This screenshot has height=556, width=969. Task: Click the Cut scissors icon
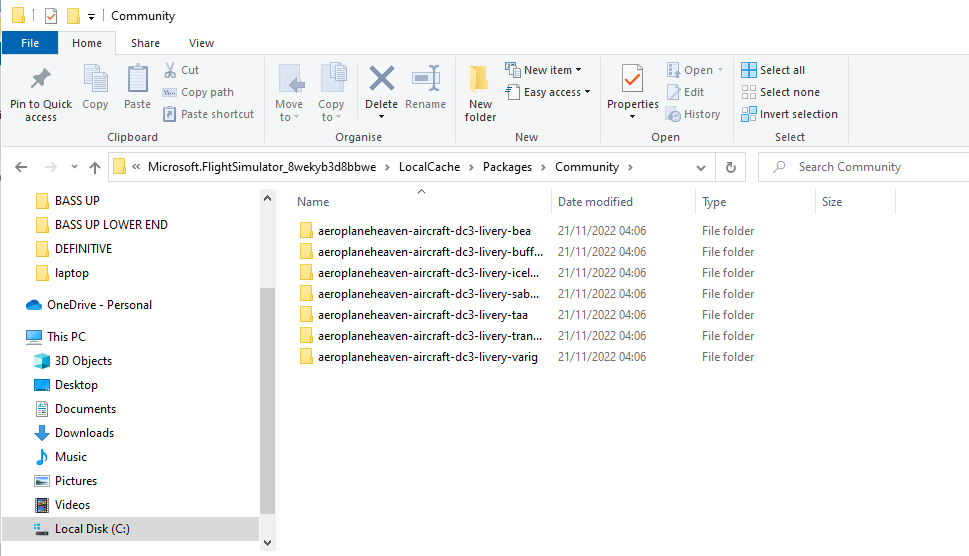pos(170,70)
